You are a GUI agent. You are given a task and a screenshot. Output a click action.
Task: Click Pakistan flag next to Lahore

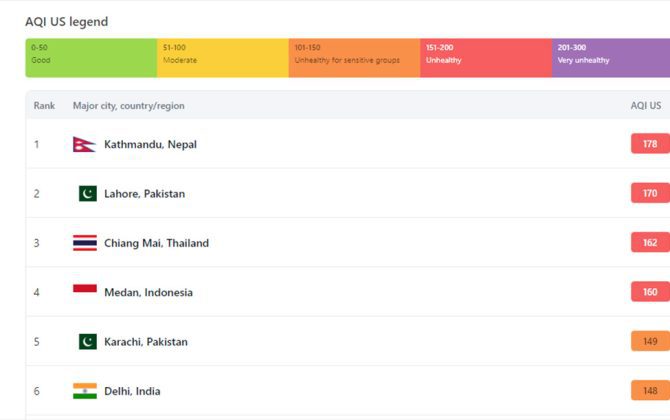tap(87, 193)
